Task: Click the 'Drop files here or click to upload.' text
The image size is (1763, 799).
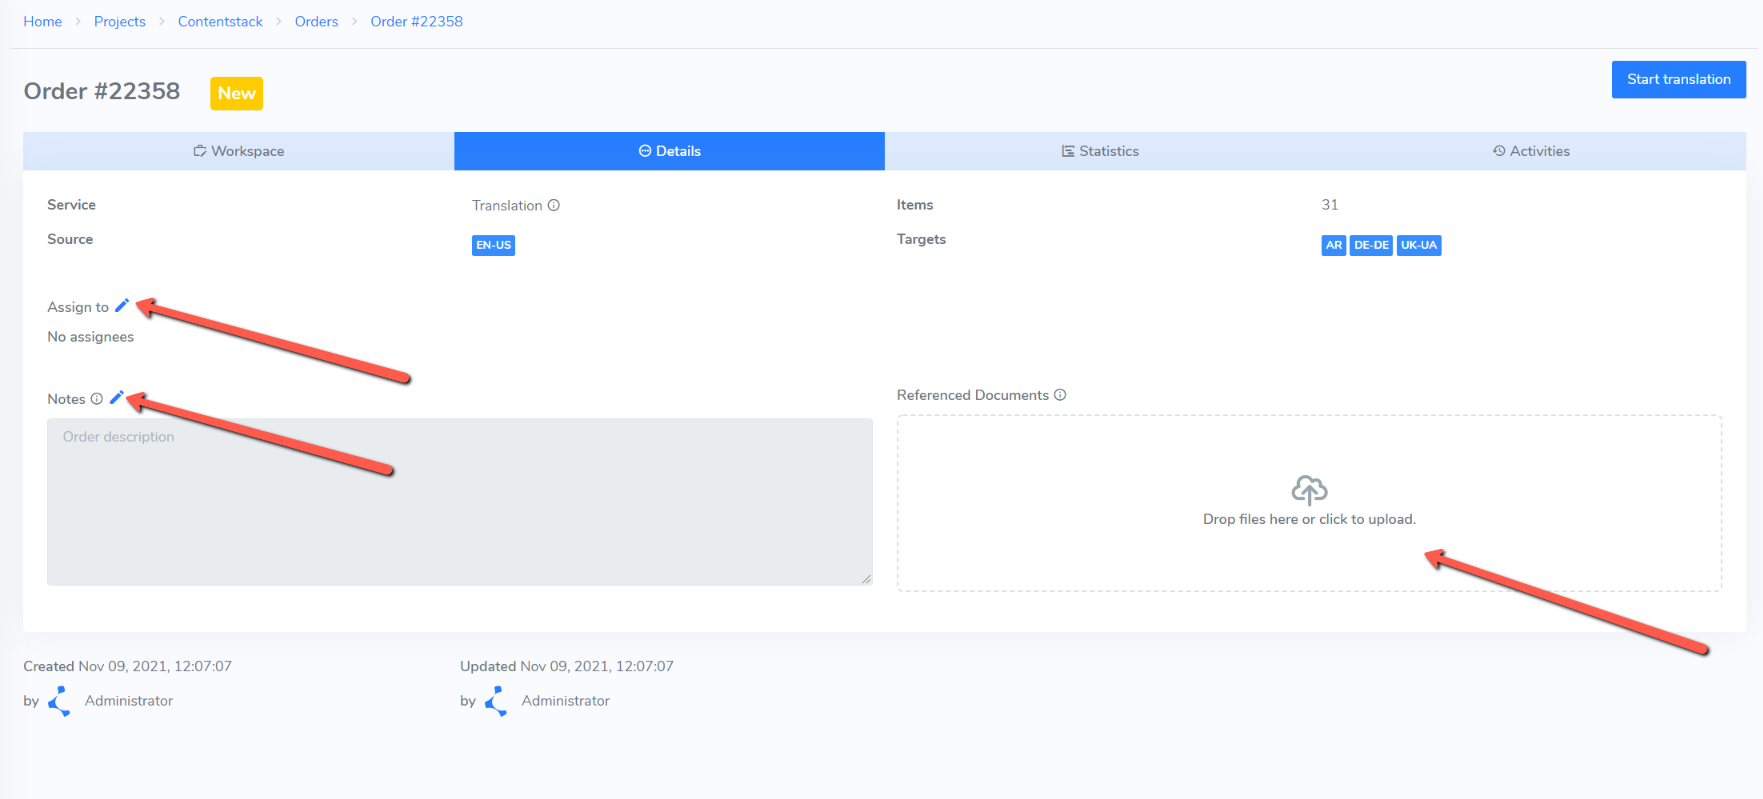Action: [x=1309, y=519]
